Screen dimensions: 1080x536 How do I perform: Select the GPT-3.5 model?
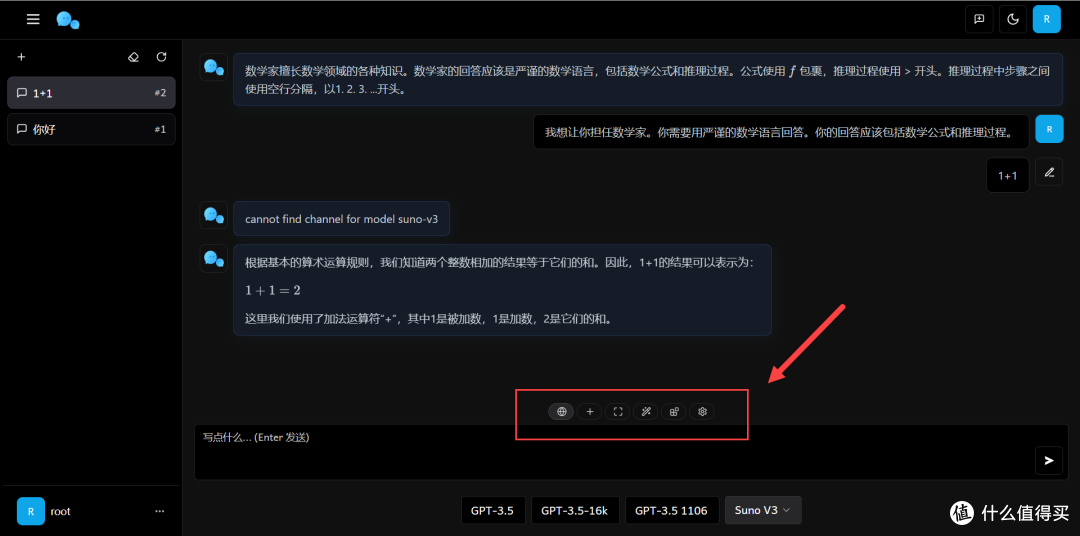pos(493,511)
